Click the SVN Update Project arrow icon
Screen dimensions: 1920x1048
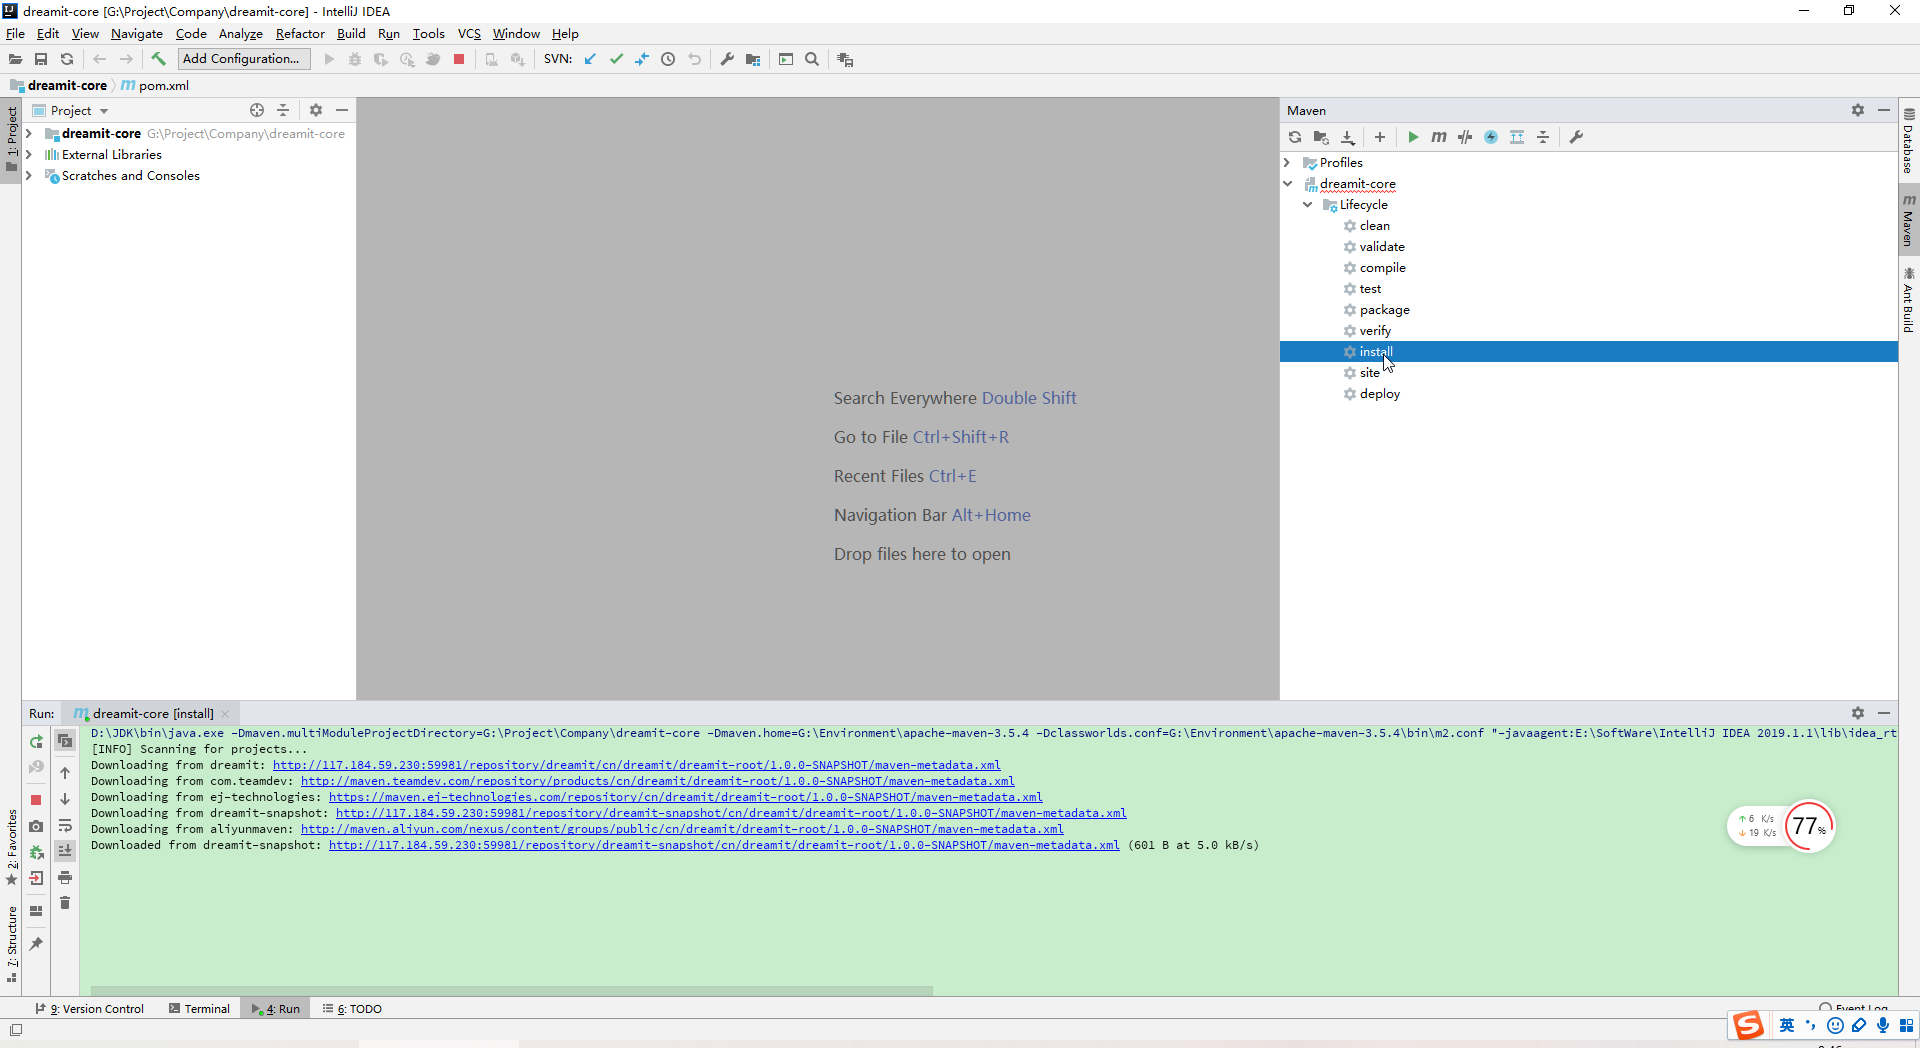tap(590, 59)
